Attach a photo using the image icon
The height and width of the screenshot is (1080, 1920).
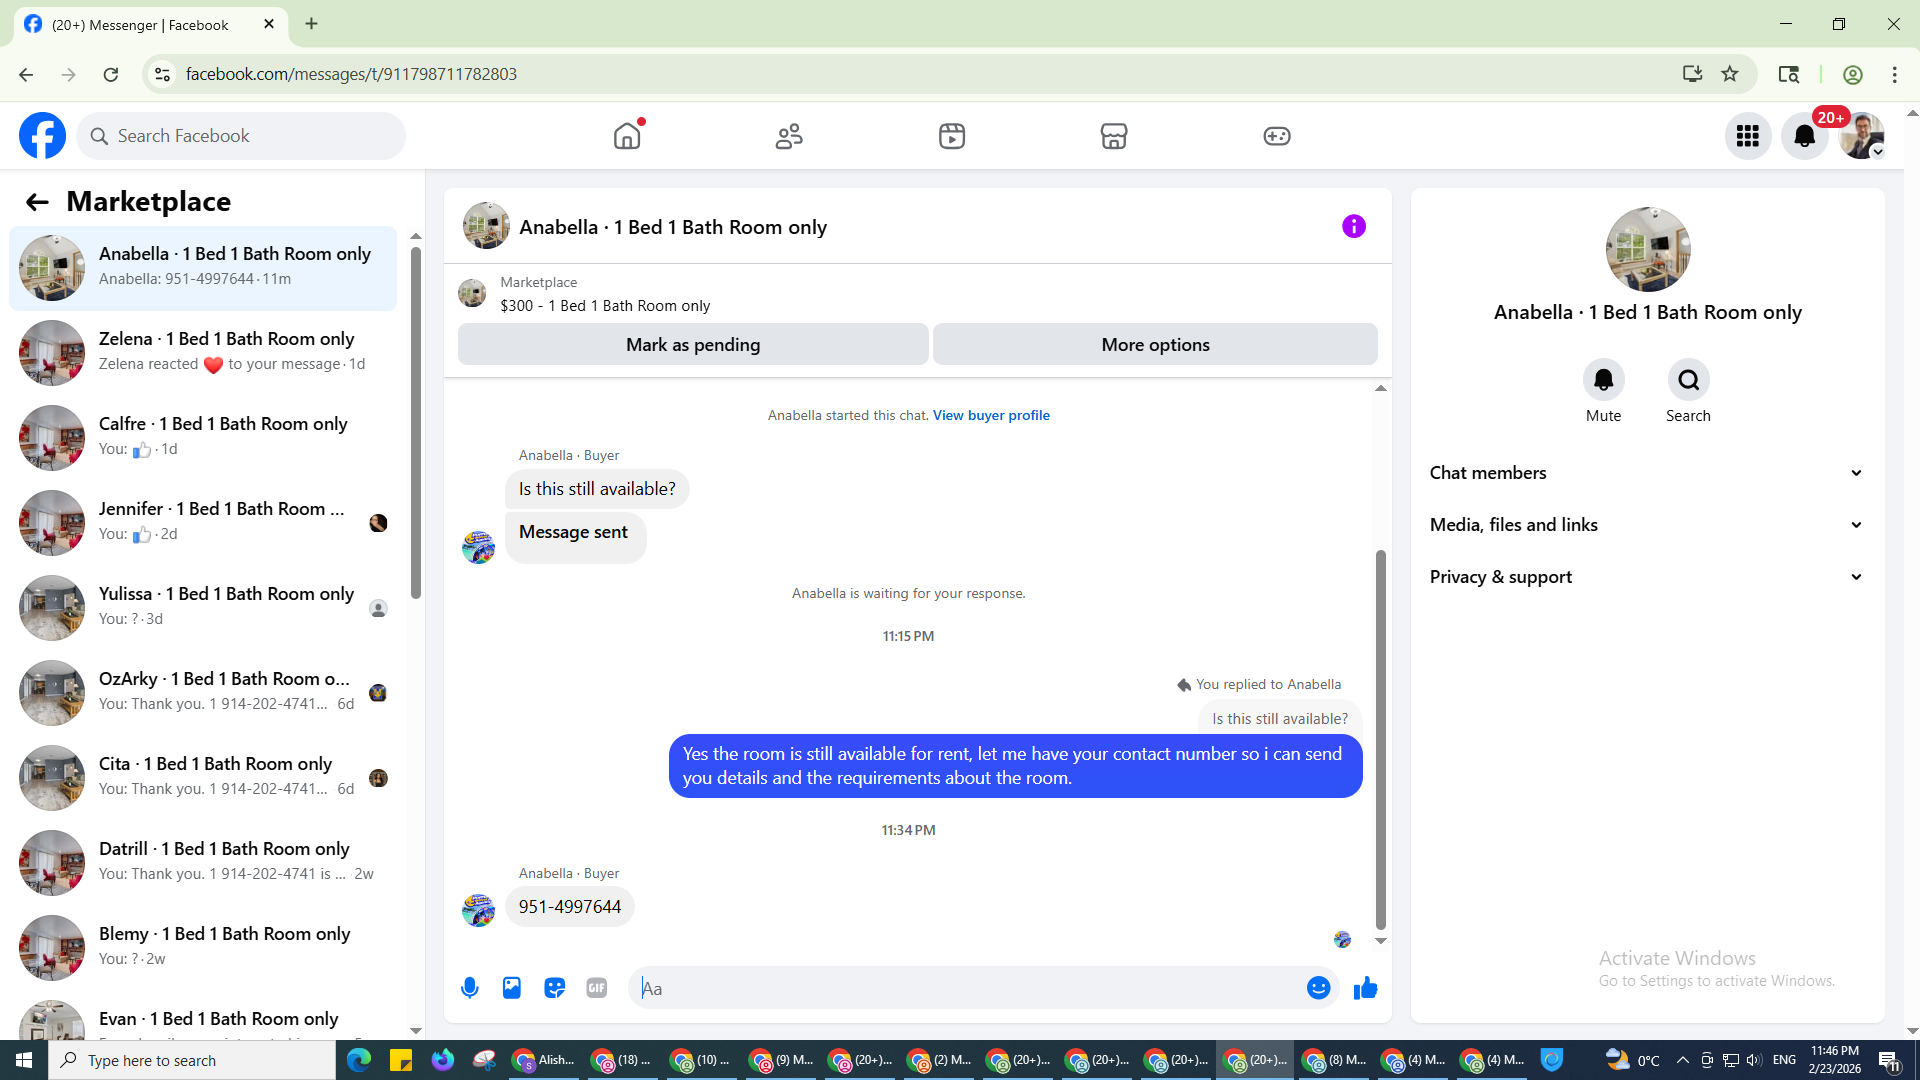(x=512, y=988)
